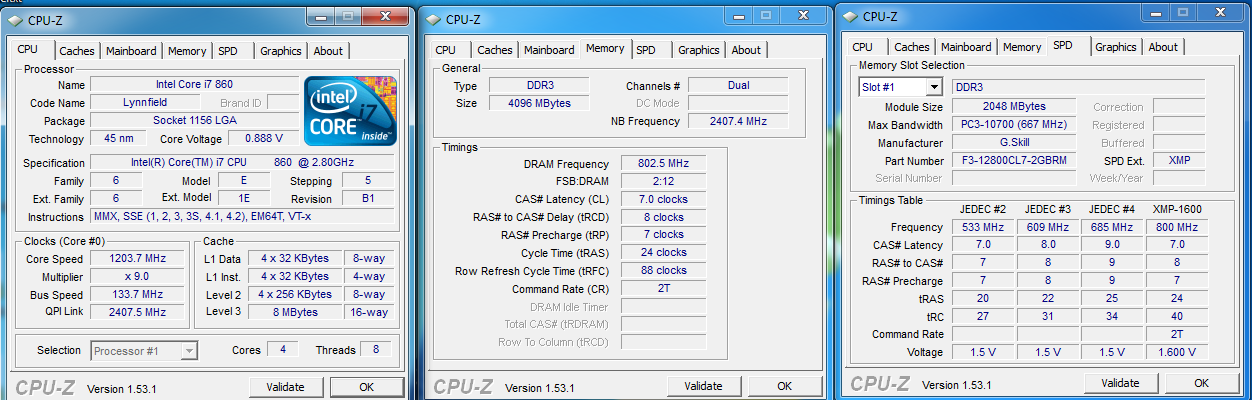Screen dimensions: 1252x400
Task: Click the '88 clocks' tRFC value
Action: [663, 271]
